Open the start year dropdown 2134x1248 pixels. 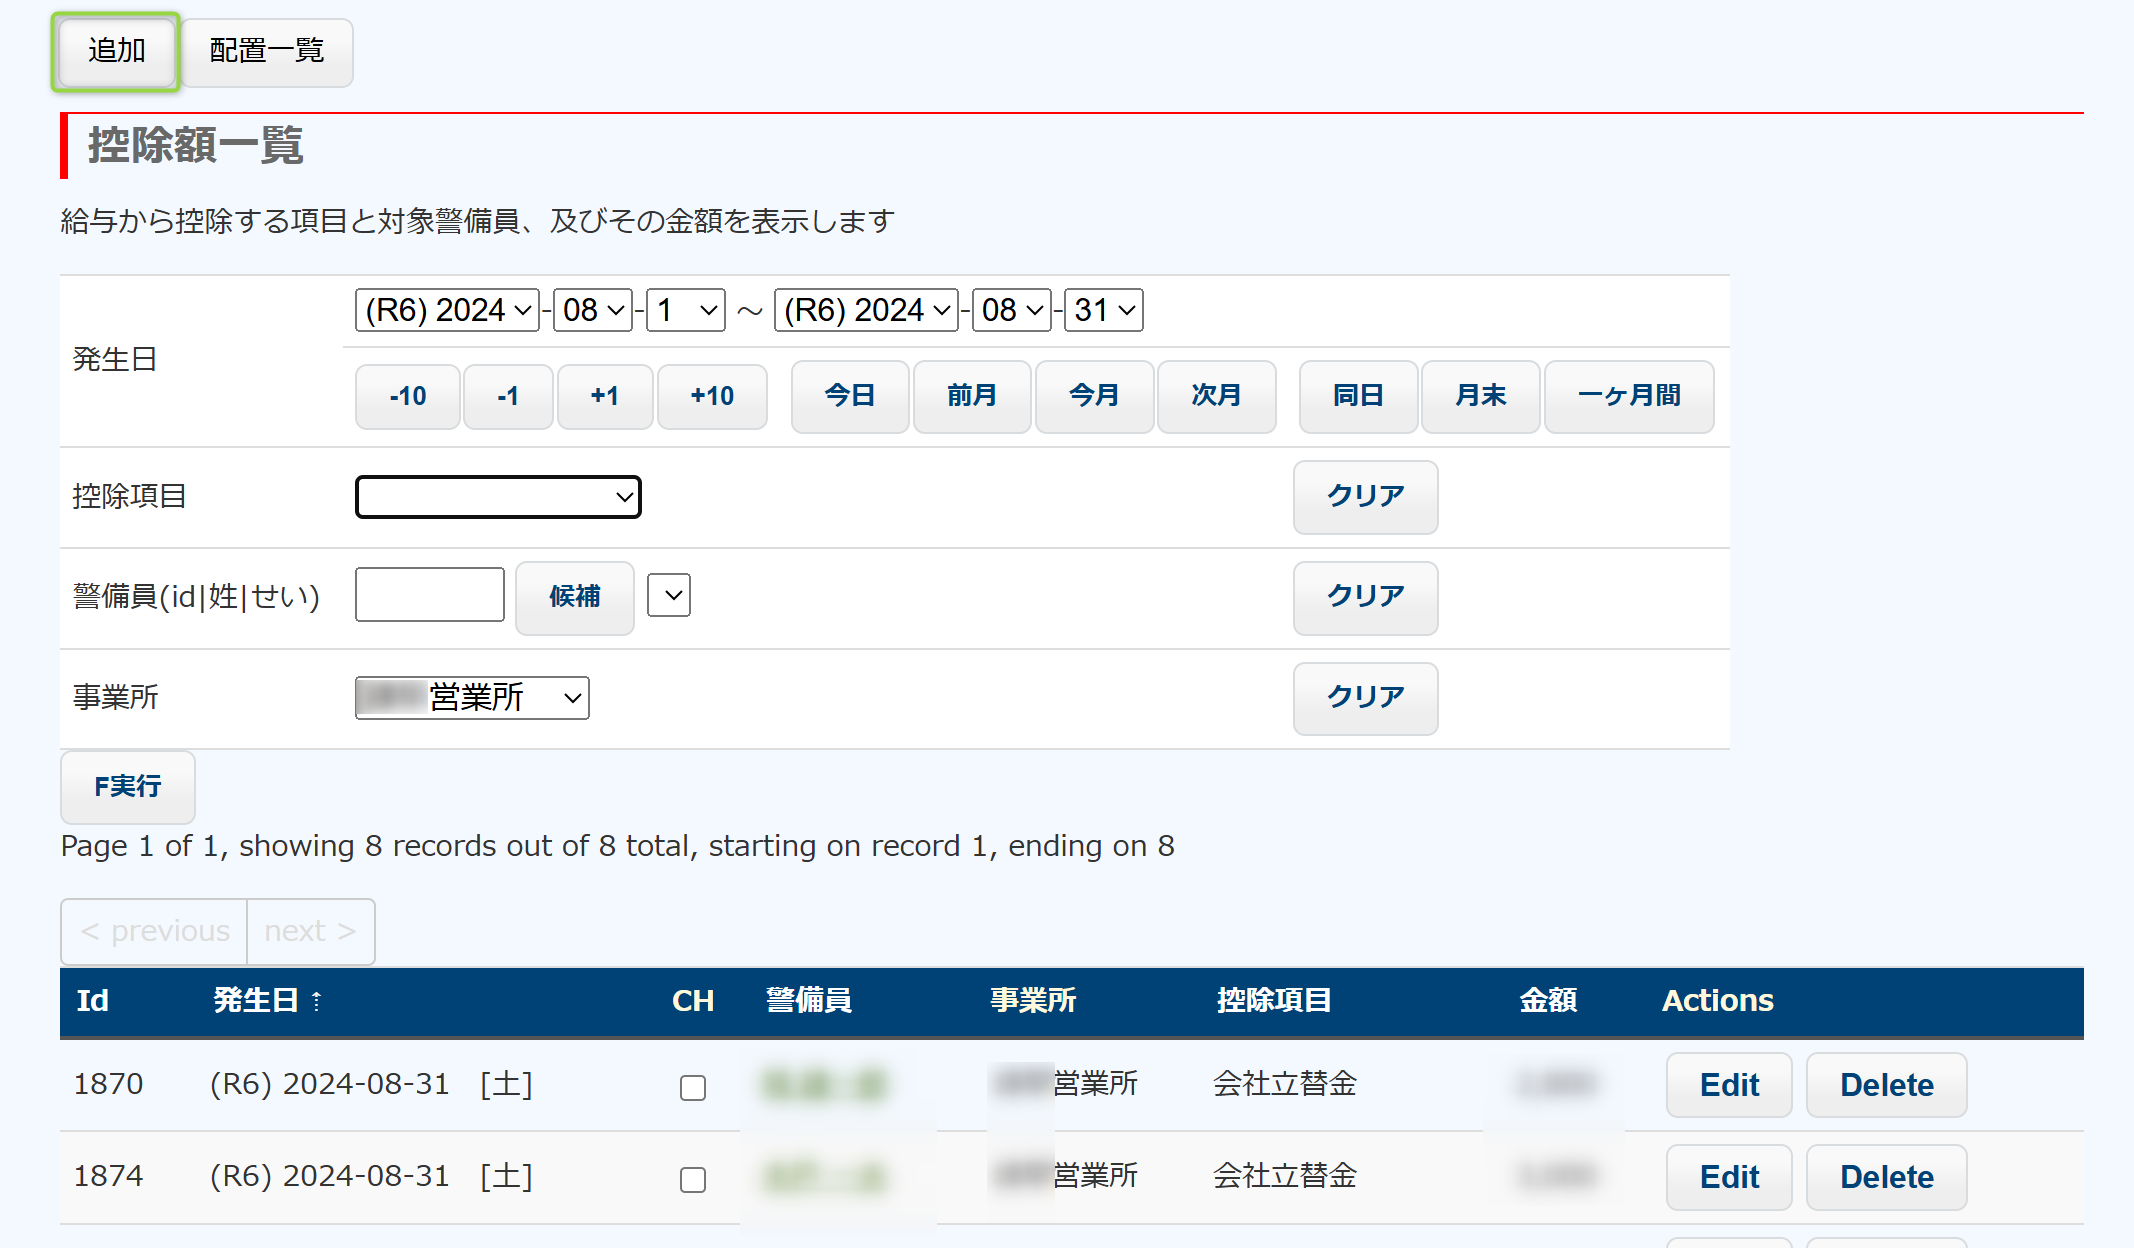(x=447, y=310)
